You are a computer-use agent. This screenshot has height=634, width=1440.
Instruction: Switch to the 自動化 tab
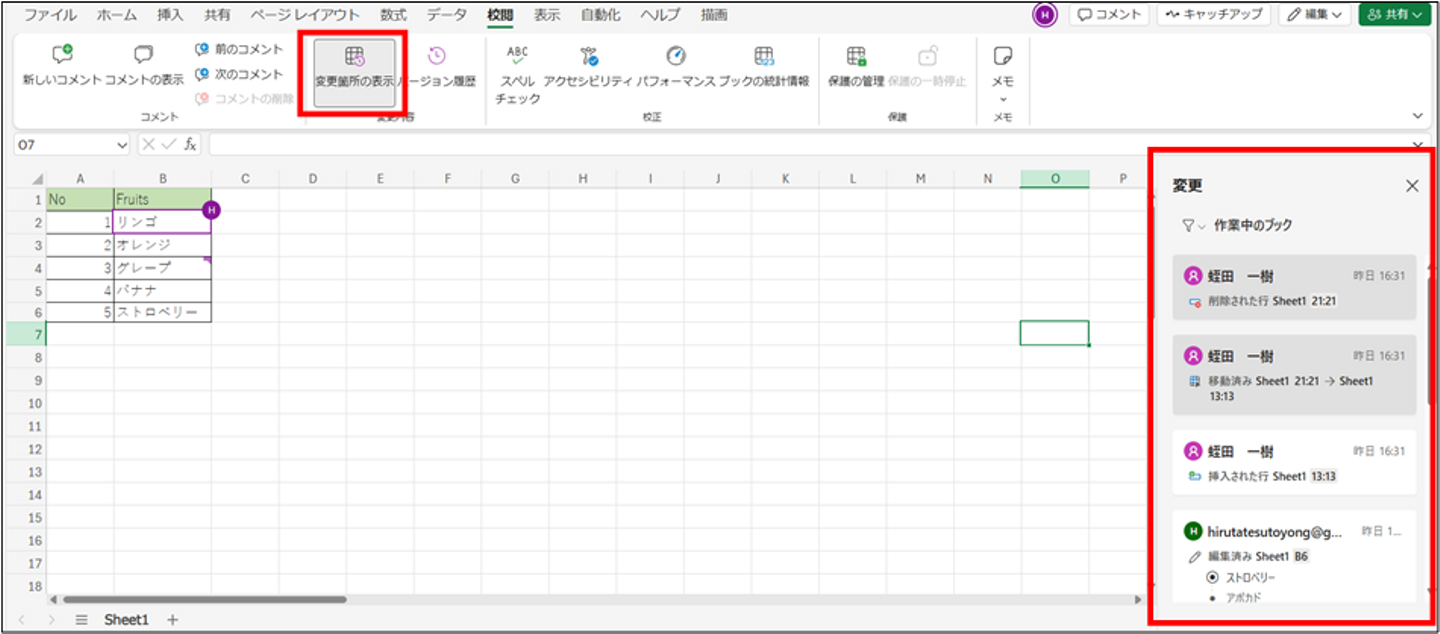(600, 15)
